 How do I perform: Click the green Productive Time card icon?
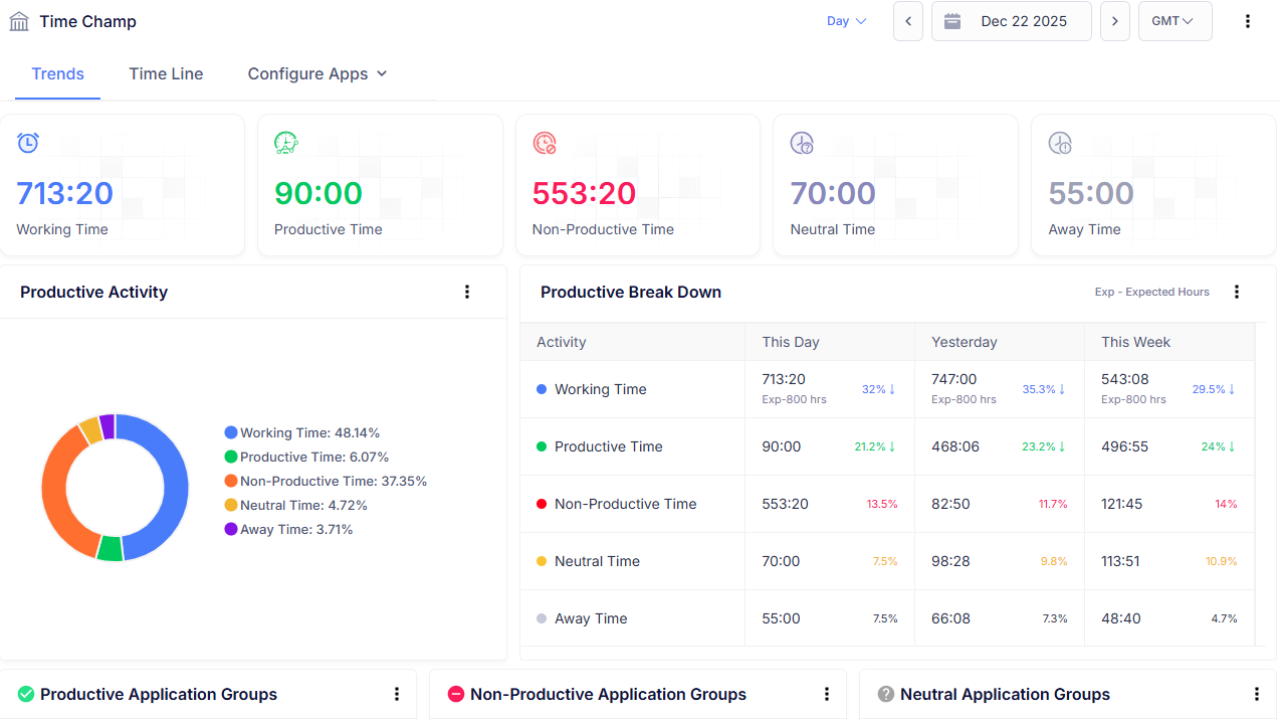[x=286, y=143]
